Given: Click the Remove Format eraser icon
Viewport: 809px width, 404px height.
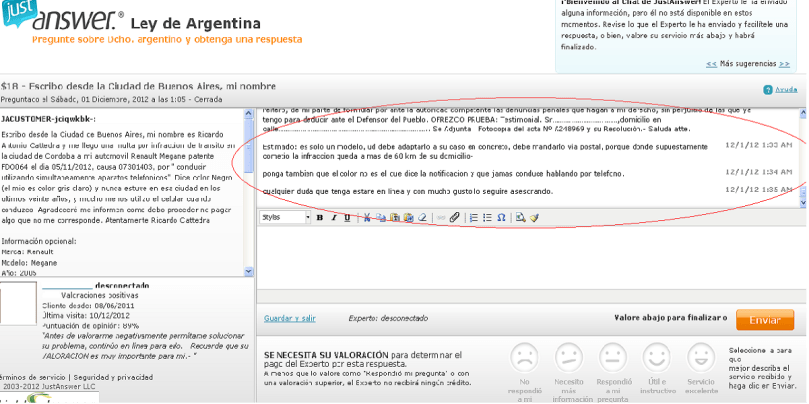Looking at the screenshot, I should 423,218.
